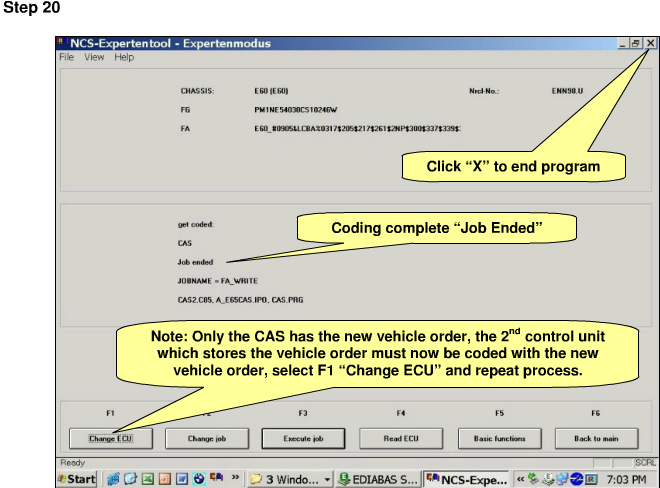Screen dimensions: 660x488
Task: Launch Word from quick launch
Action: 182,479
